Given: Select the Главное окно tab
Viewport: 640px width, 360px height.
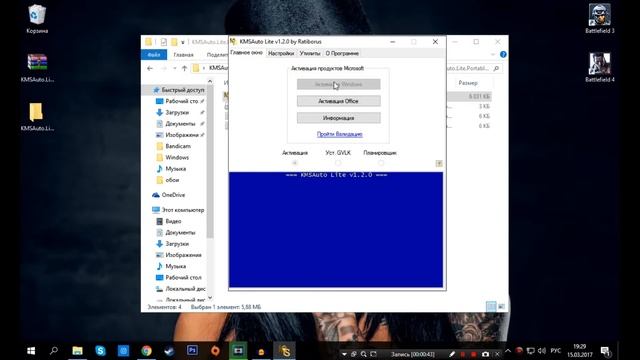Looking at the screenshot, I should pos(247,53).
